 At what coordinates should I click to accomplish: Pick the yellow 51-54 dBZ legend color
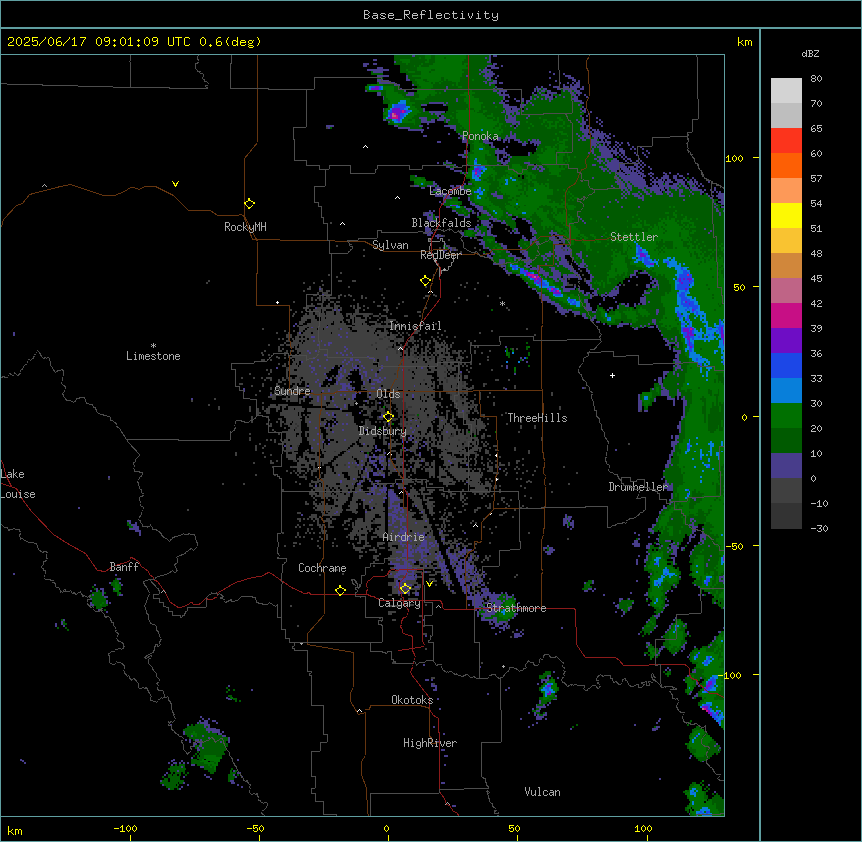[x=786, y=215]
